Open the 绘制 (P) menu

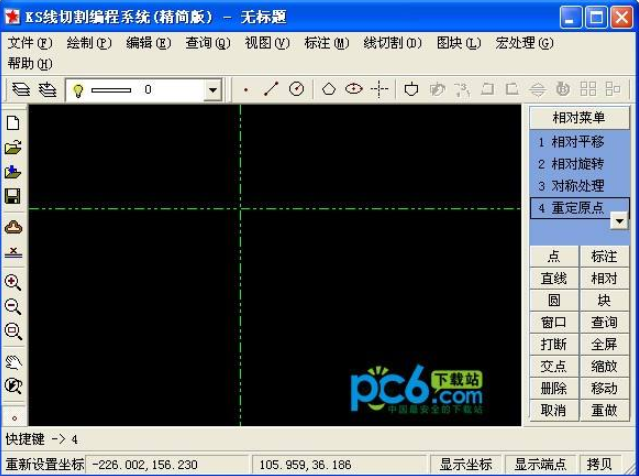coord(89,43)
